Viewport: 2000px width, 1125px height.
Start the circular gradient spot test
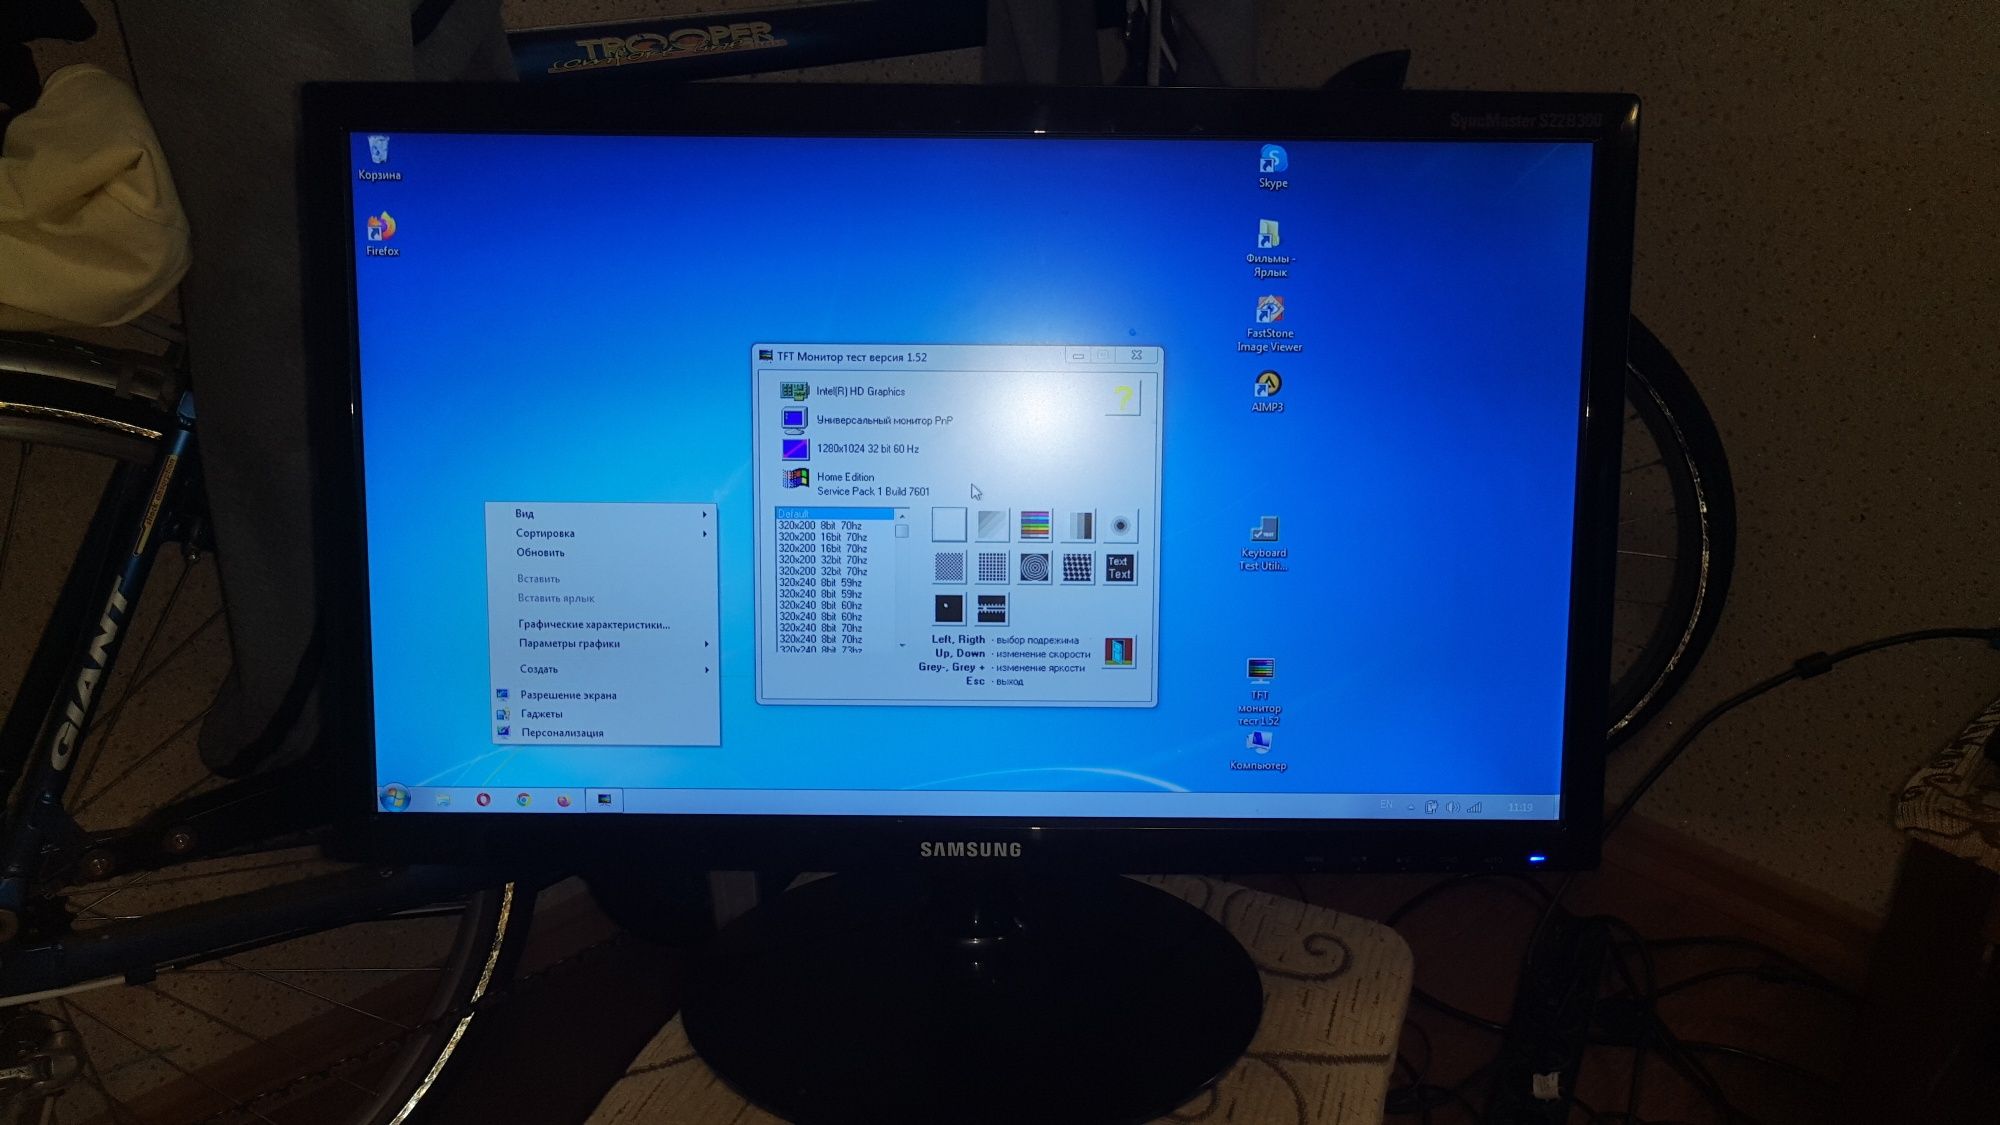1121,525
